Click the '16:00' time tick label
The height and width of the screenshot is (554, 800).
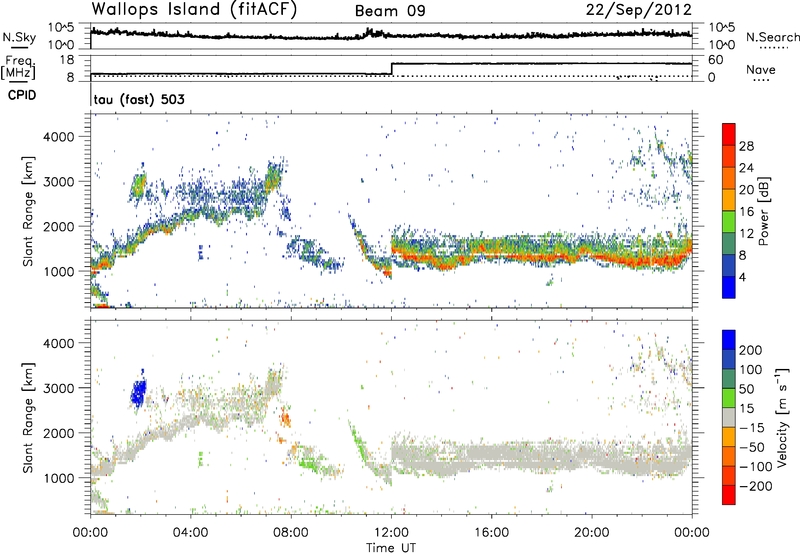click(491, 533)
